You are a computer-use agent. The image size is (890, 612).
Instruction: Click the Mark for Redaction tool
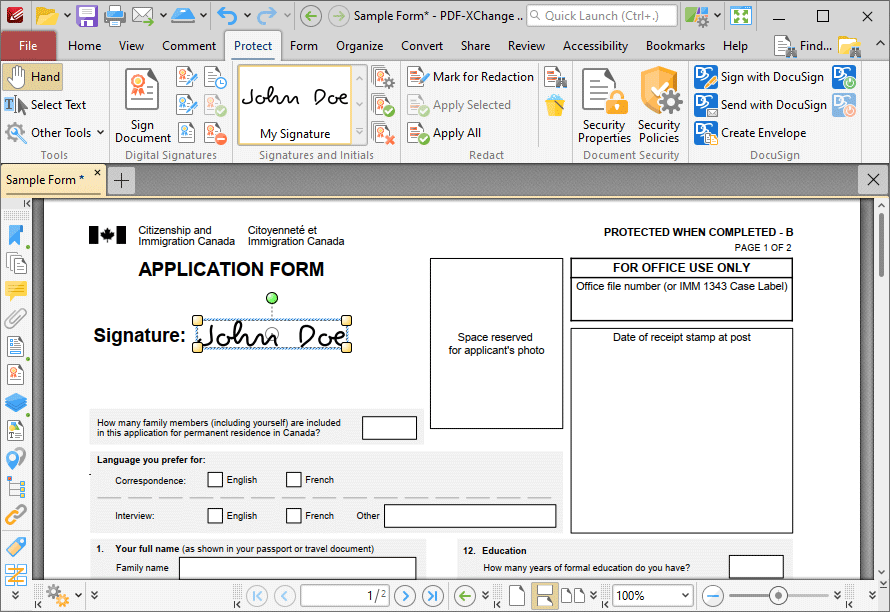(471, 76)
